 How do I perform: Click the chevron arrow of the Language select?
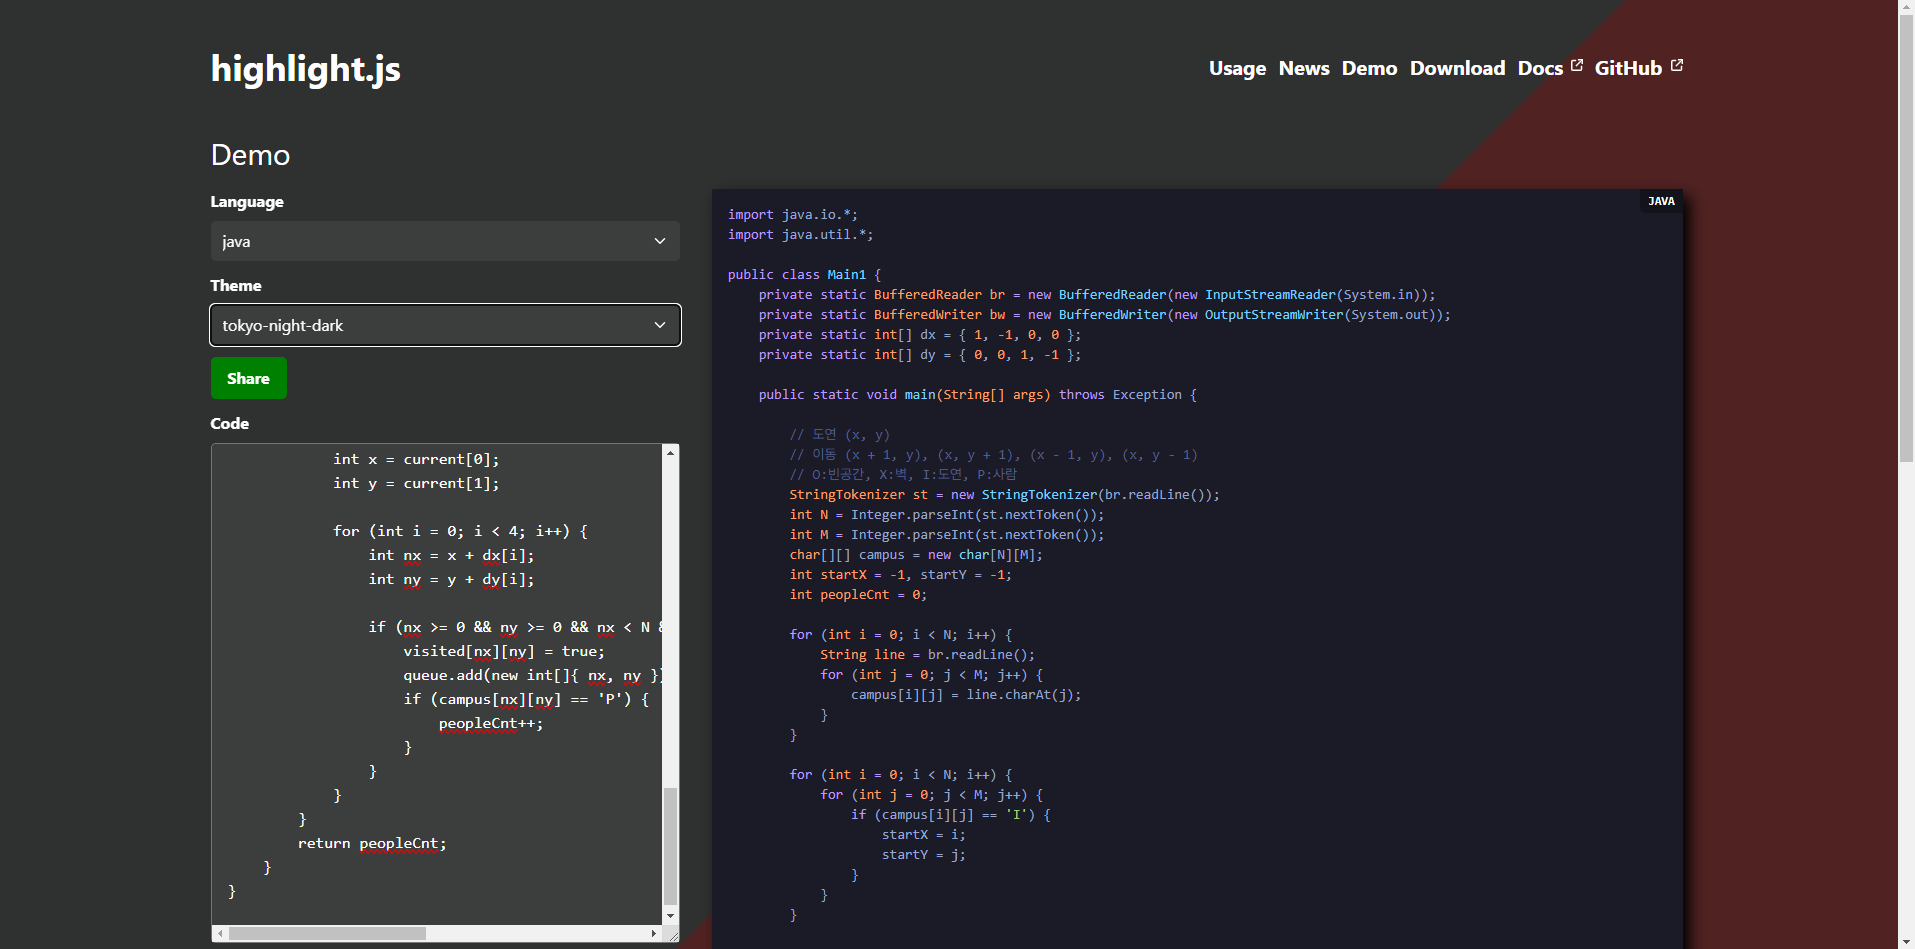659,241
